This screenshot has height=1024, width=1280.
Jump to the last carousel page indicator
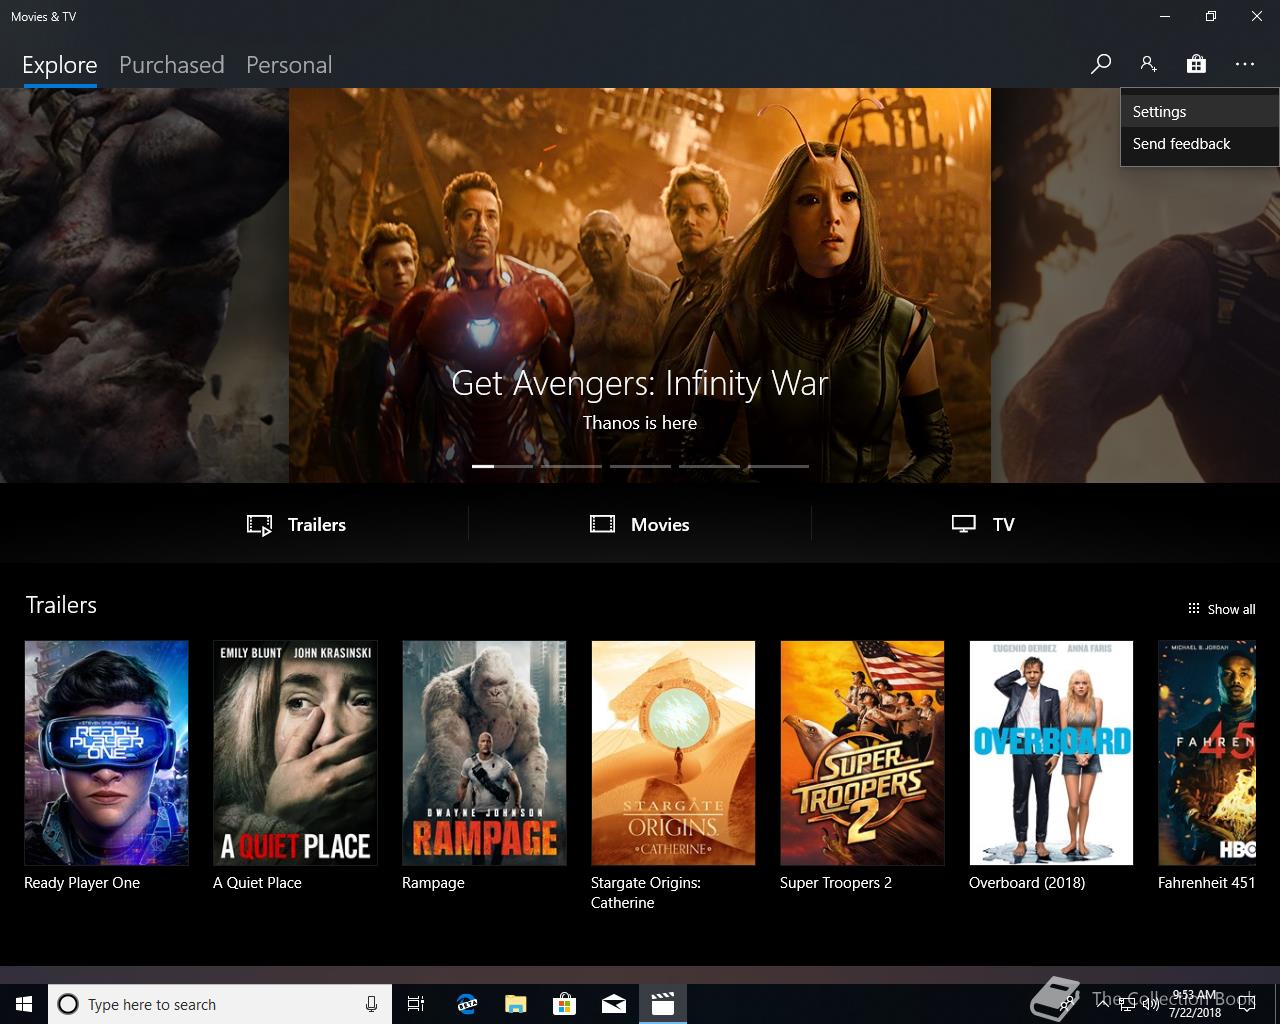coord(778,466)
